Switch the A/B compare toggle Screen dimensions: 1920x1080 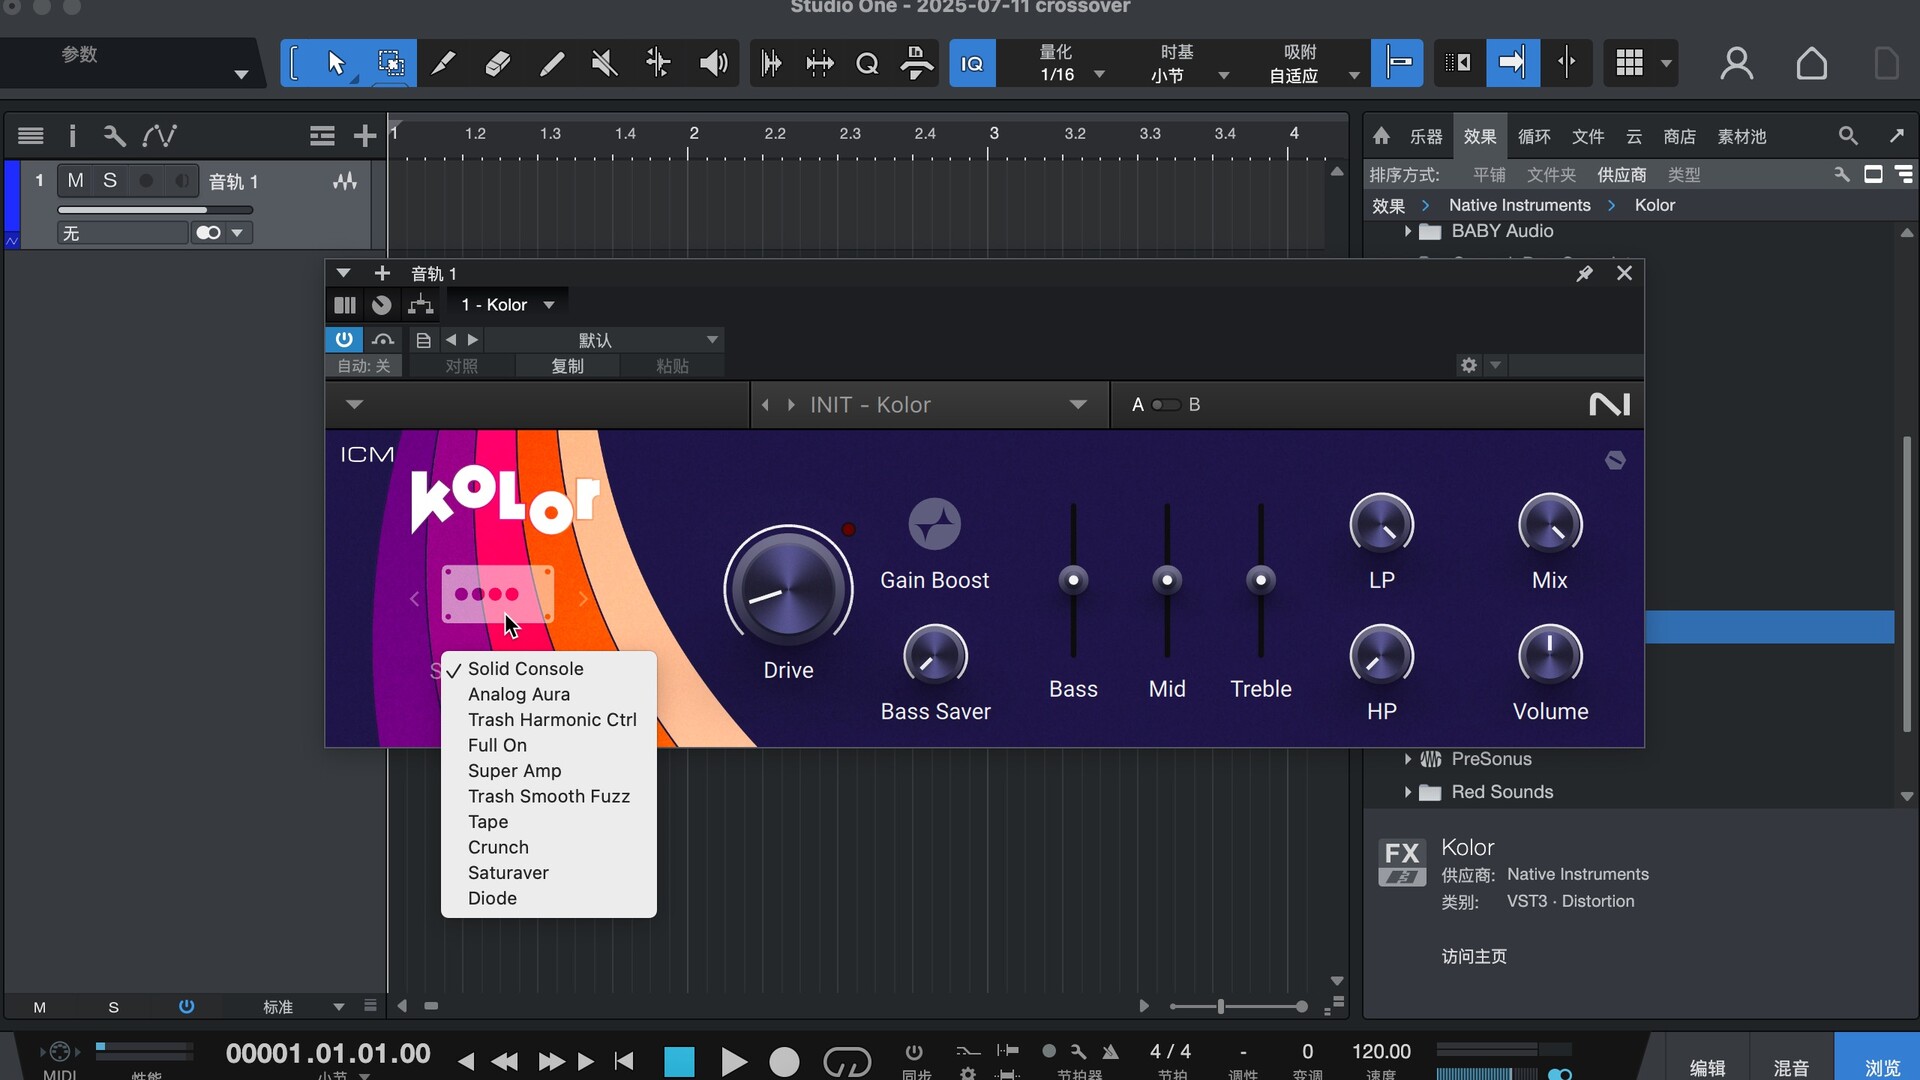pos(1165,405)
